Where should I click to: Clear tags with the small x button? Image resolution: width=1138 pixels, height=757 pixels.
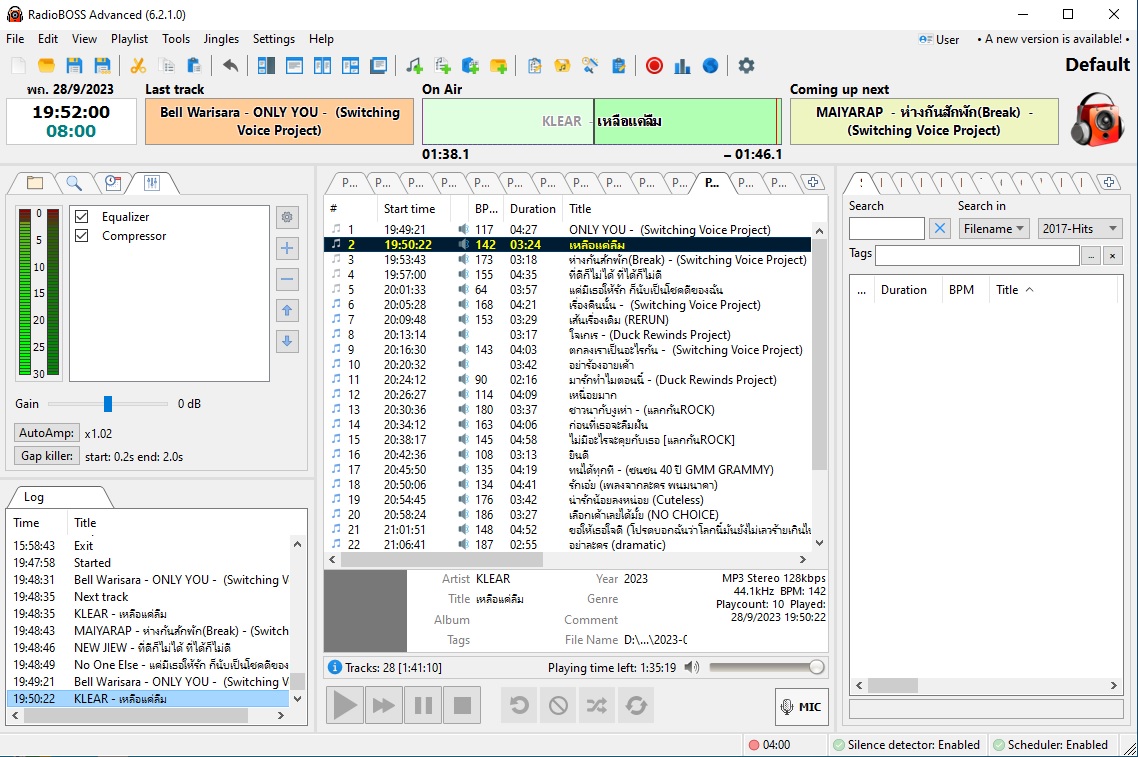1113,255
